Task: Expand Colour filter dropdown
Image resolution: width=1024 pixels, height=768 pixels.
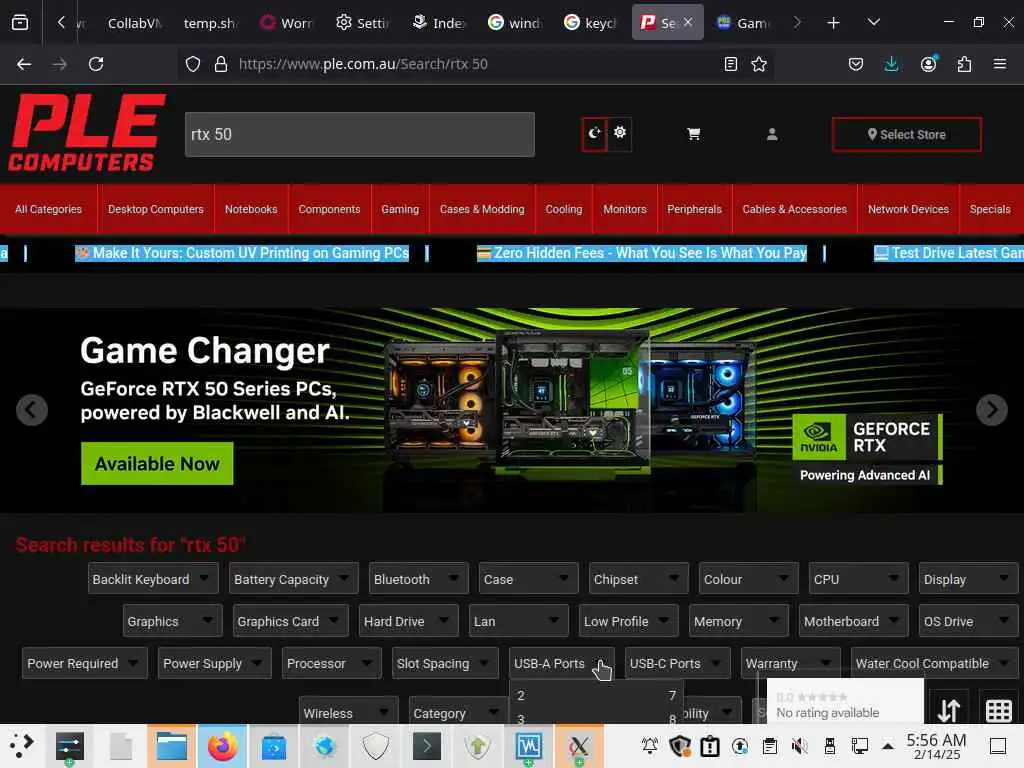Action: coord(748,579)
